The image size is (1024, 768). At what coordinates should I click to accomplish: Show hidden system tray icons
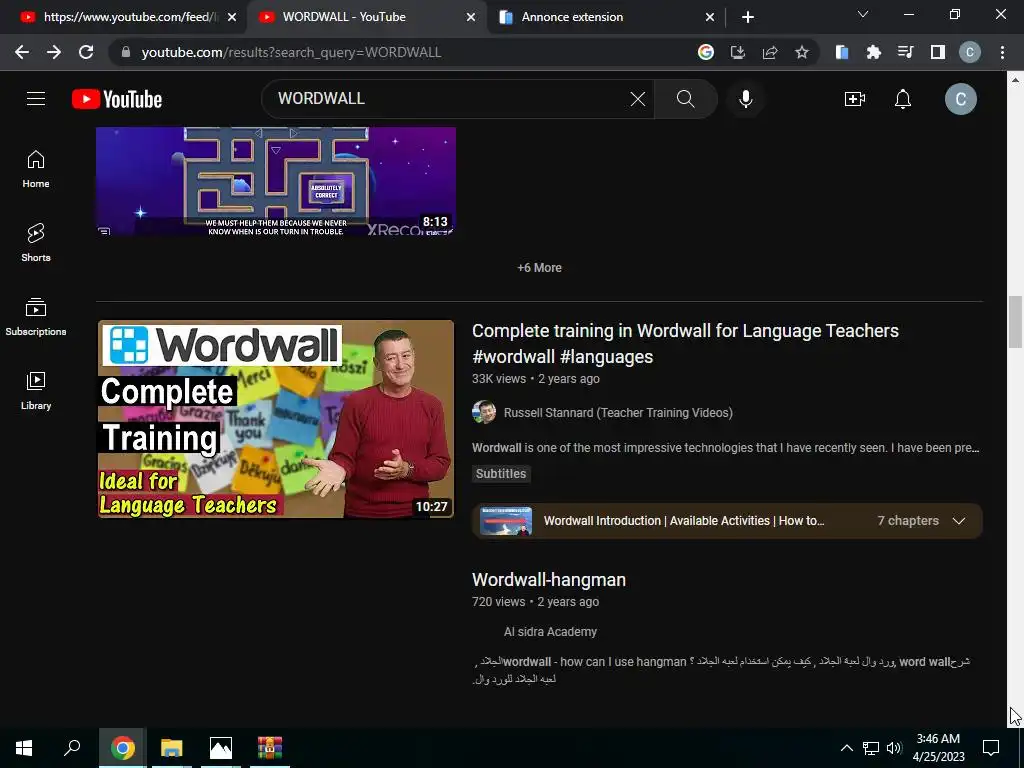(846, 748)
